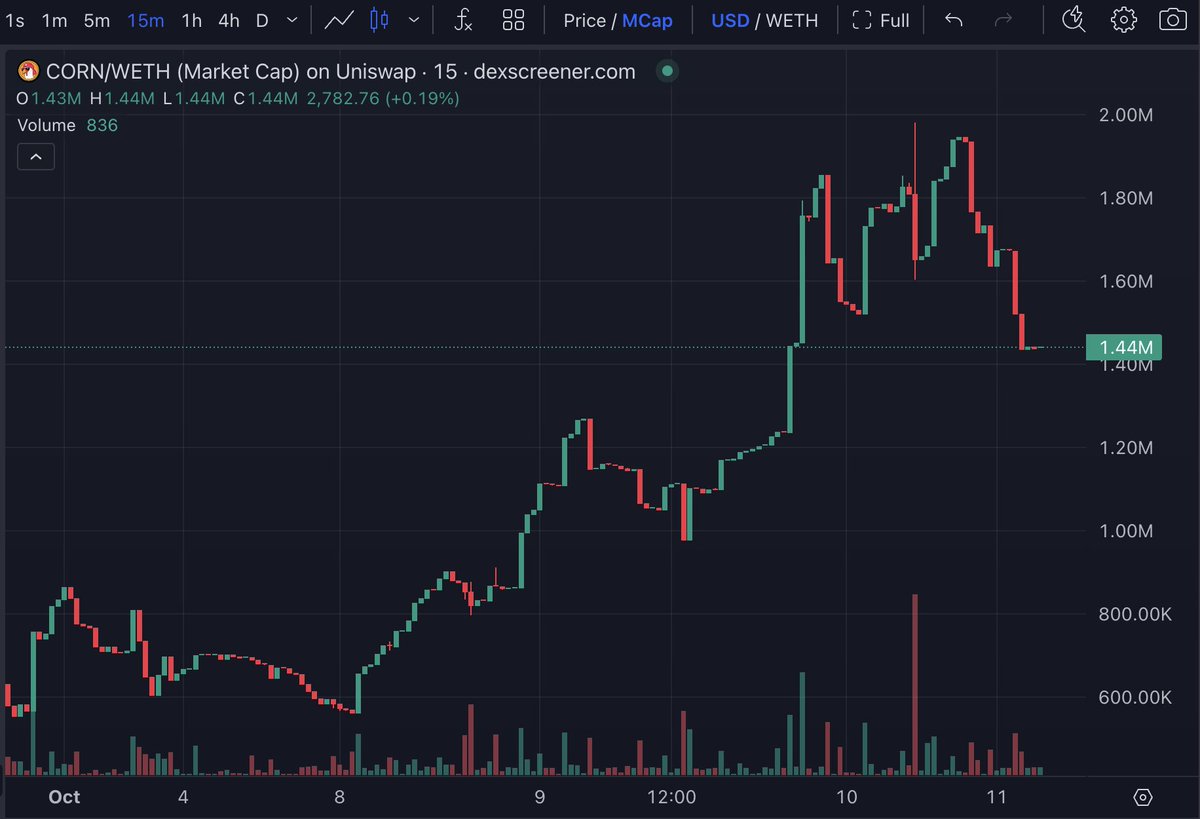Click the Volume indicator label
Image resolution: width=1200 pixels, height=819 pixels.
pos(47,125)
